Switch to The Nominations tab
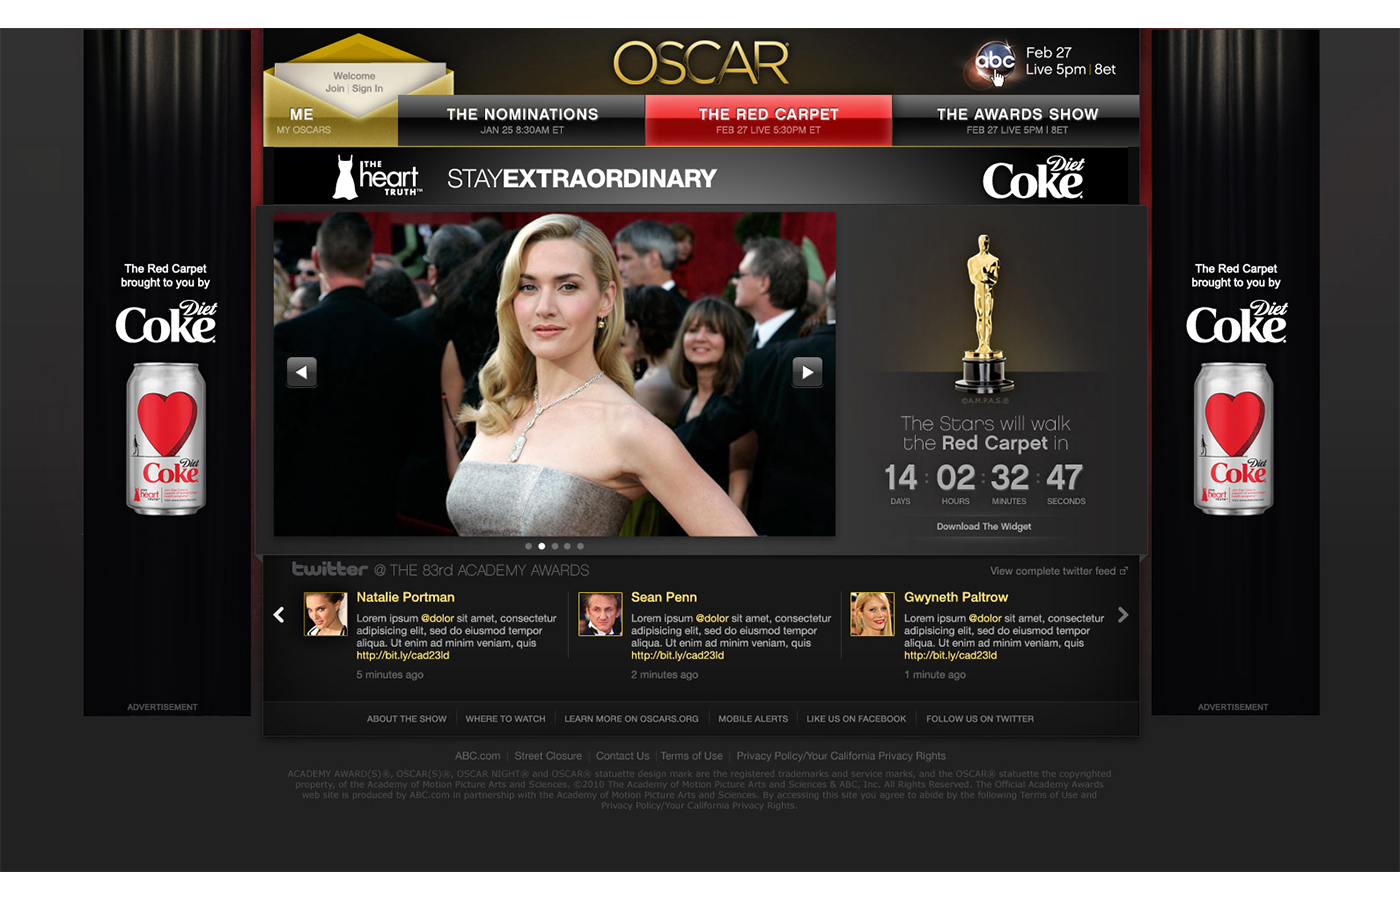 tap(522, 121)
